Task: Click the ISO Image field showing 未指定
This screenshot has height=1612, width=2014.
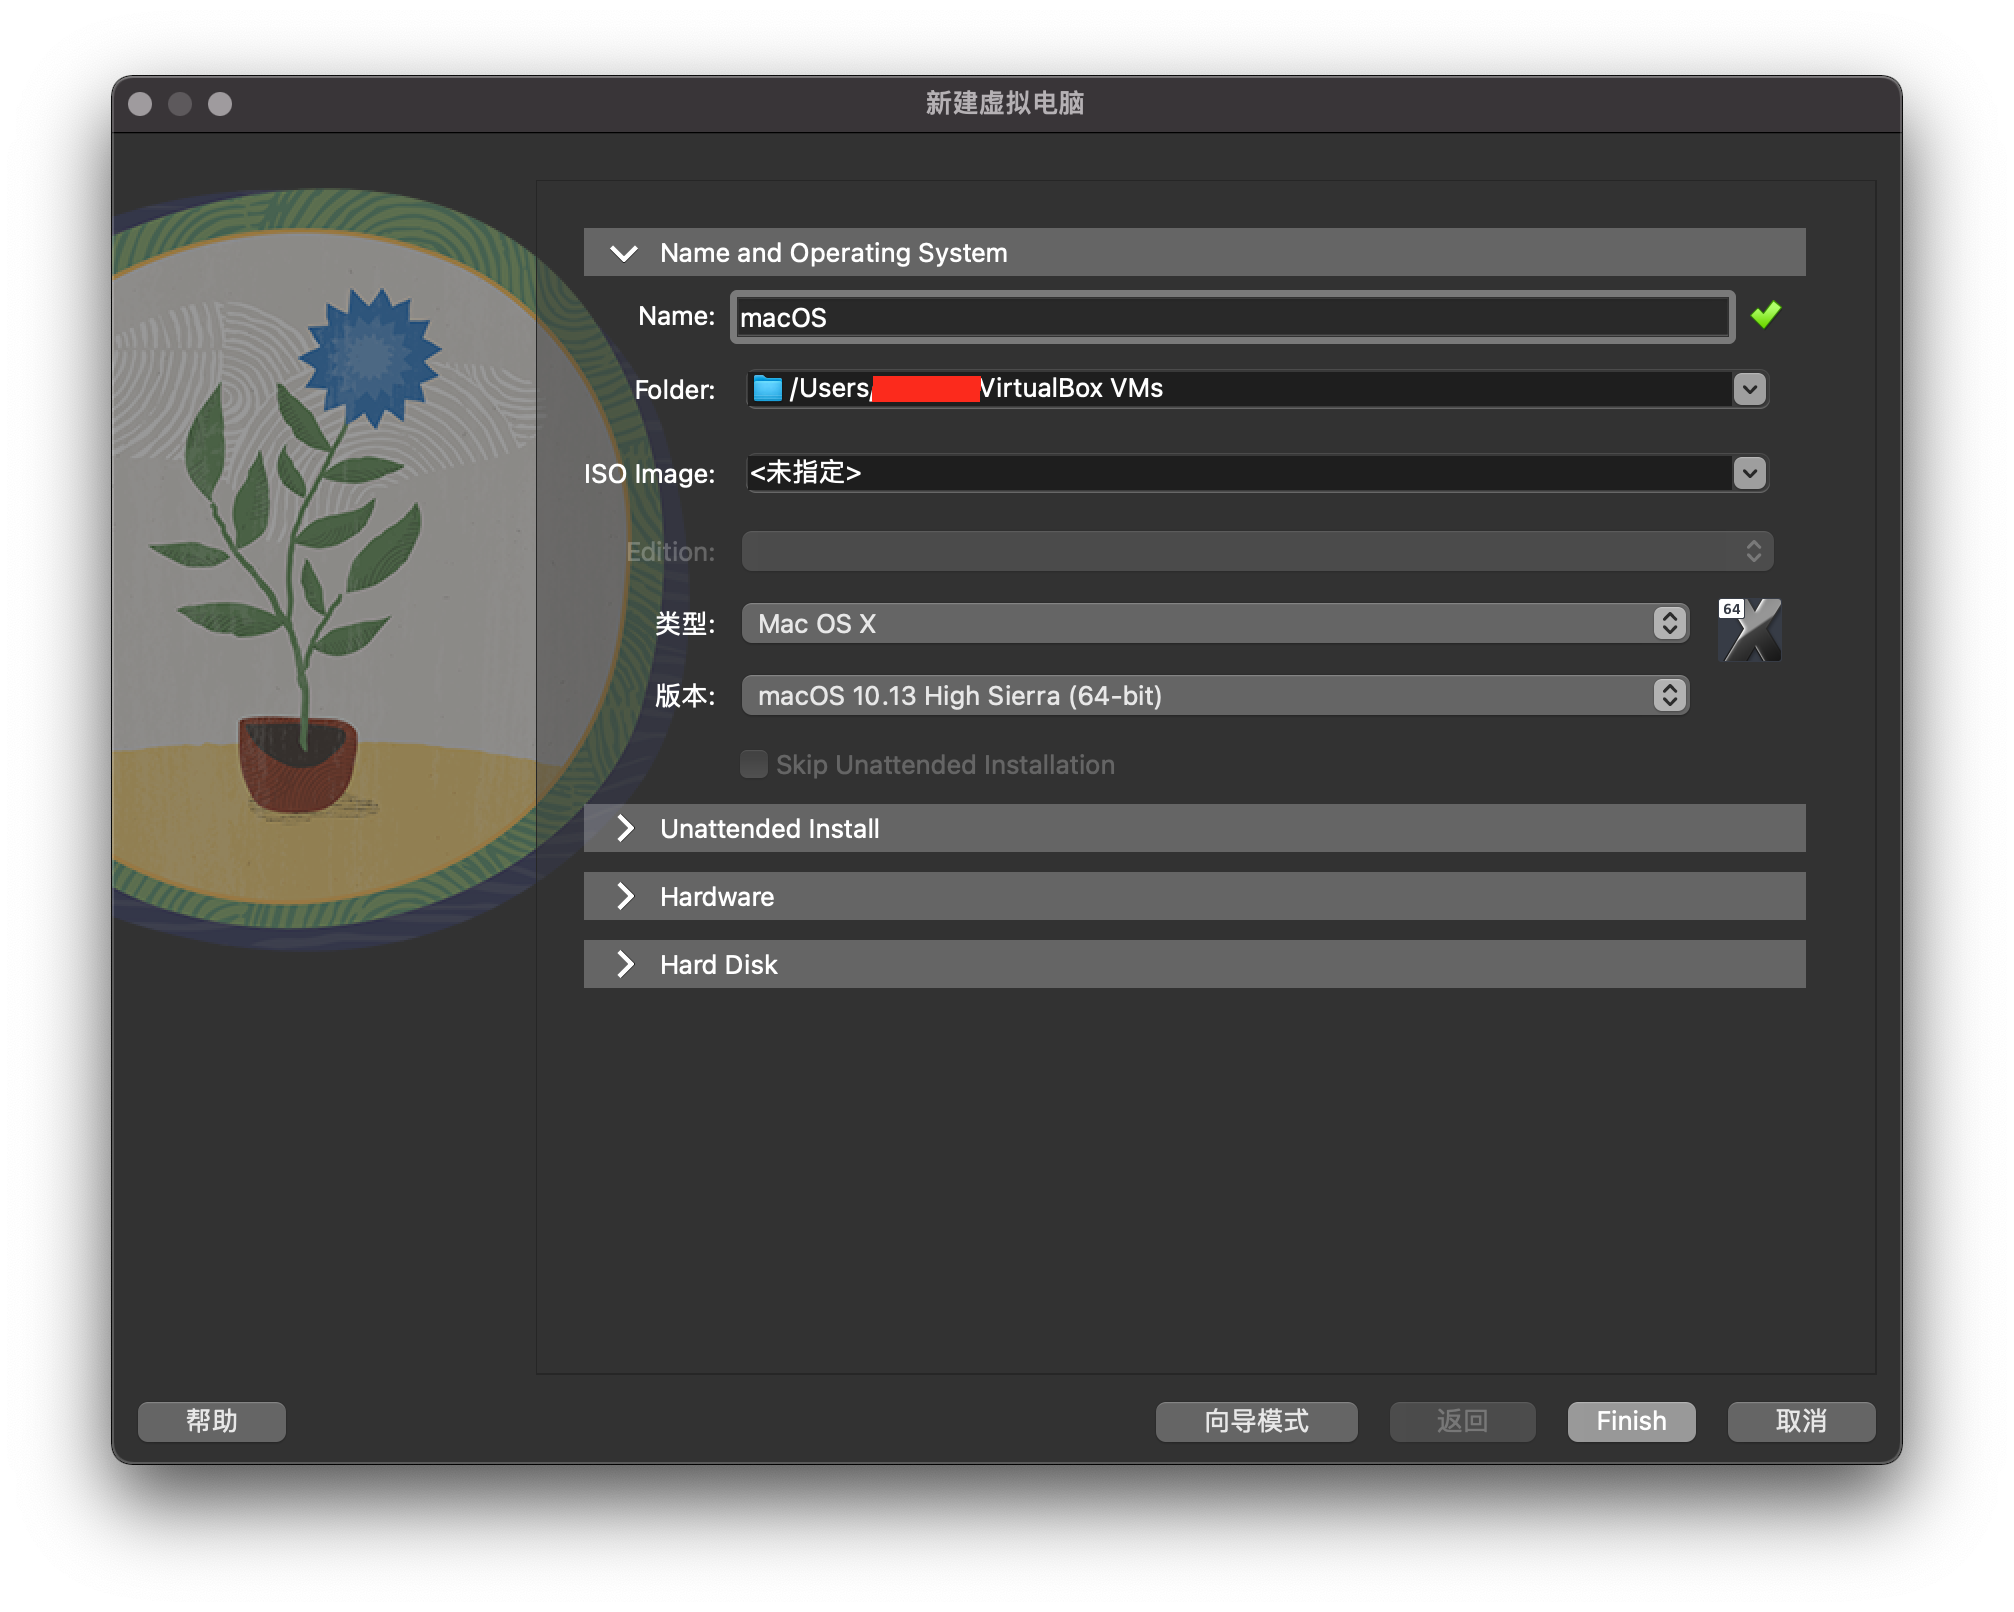Action: pyautogui.click(x=1240, y=473)
